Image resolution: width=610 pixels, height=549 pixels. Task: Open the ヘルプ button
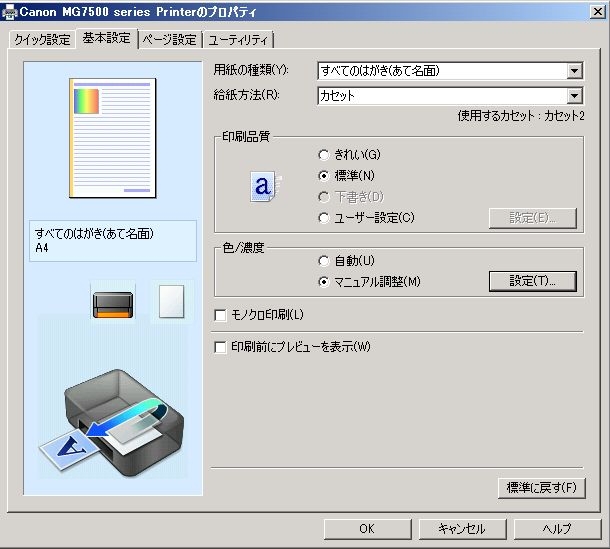pyautogui.click(x=557, y=529)
